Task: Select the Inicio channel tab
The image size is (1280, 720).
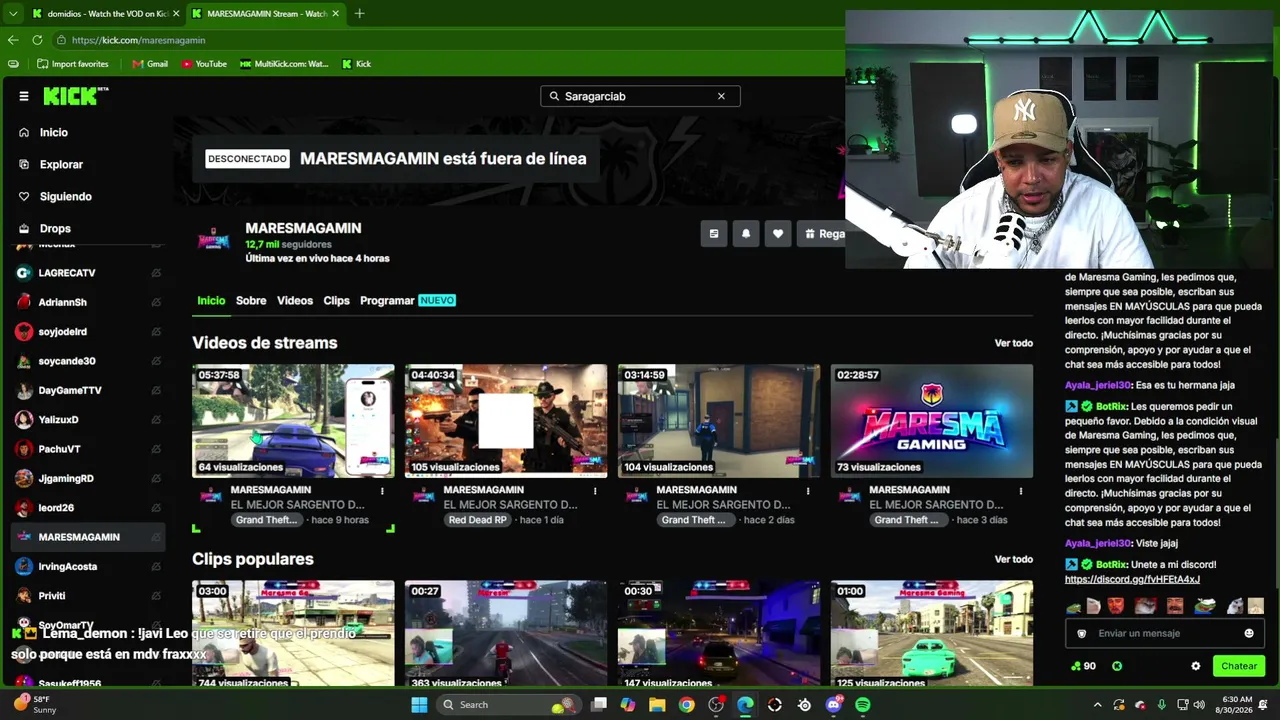Action: coord(211,300)
